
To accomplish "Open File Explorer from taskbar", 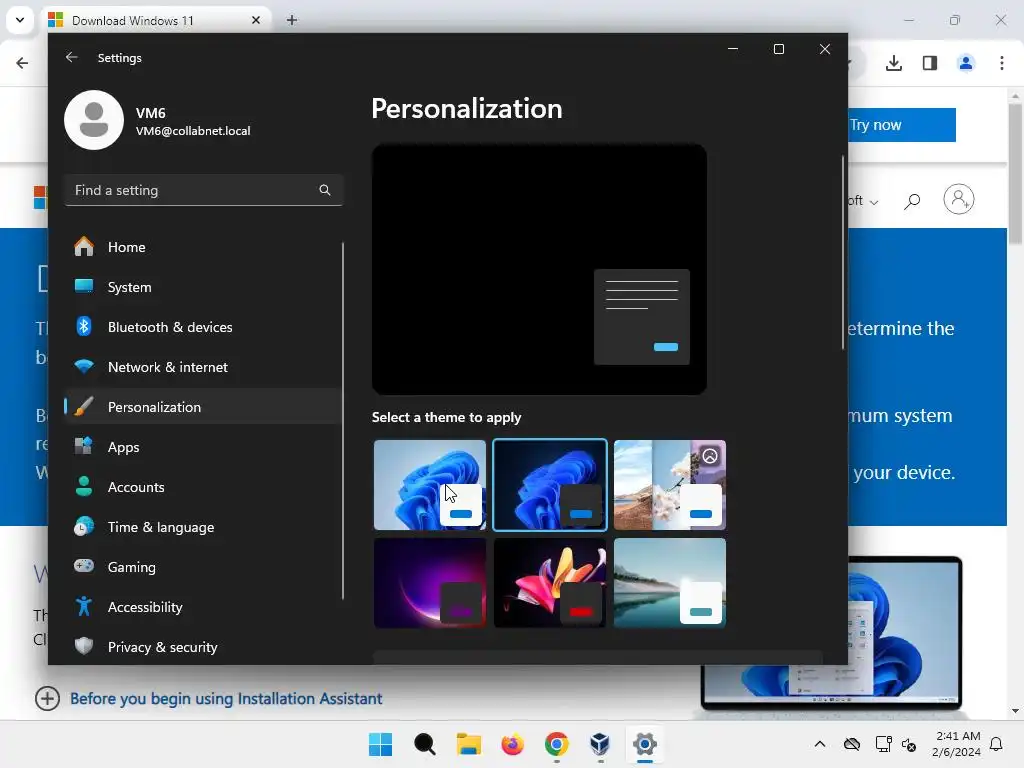I will point(469,744).
